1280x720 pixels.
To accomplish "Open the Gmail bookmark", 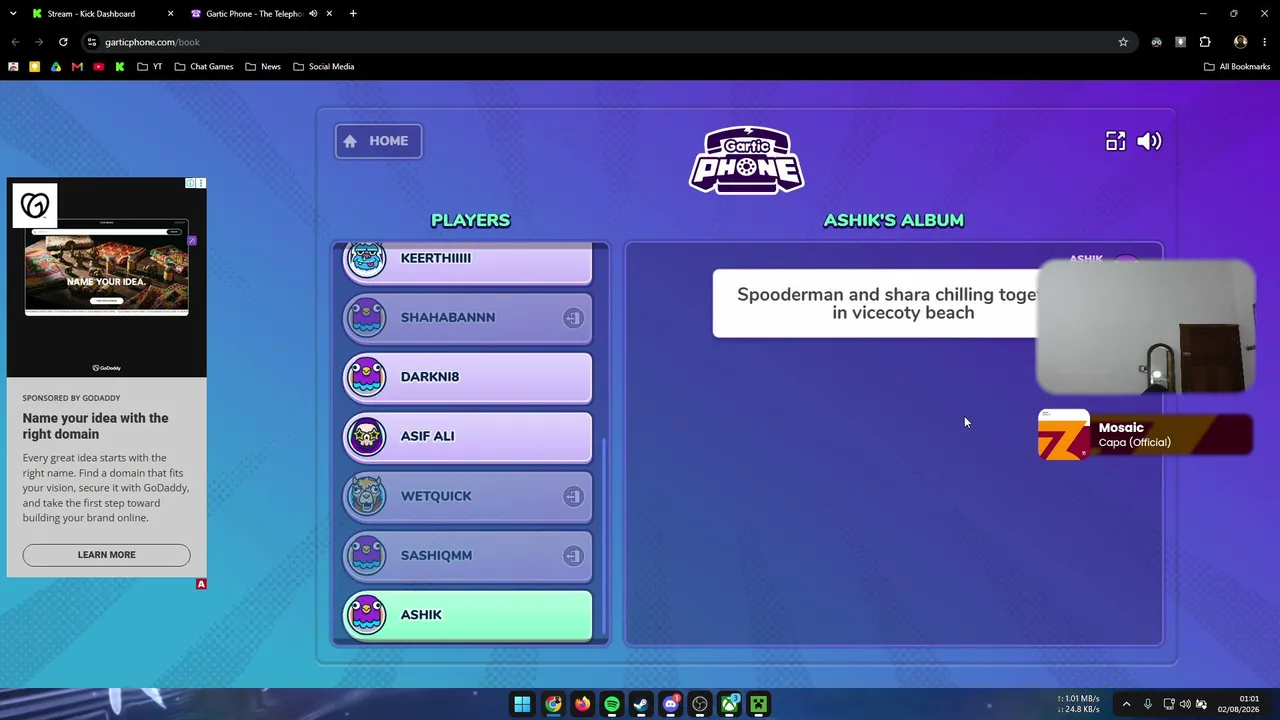I will tap(77, 67).
